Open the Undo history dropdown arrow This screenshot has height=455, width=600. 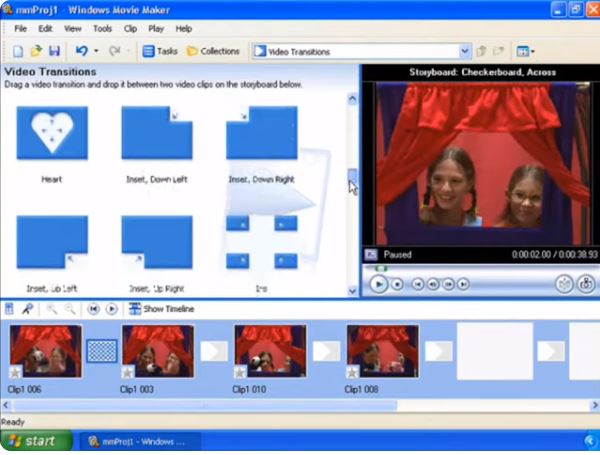96,51
